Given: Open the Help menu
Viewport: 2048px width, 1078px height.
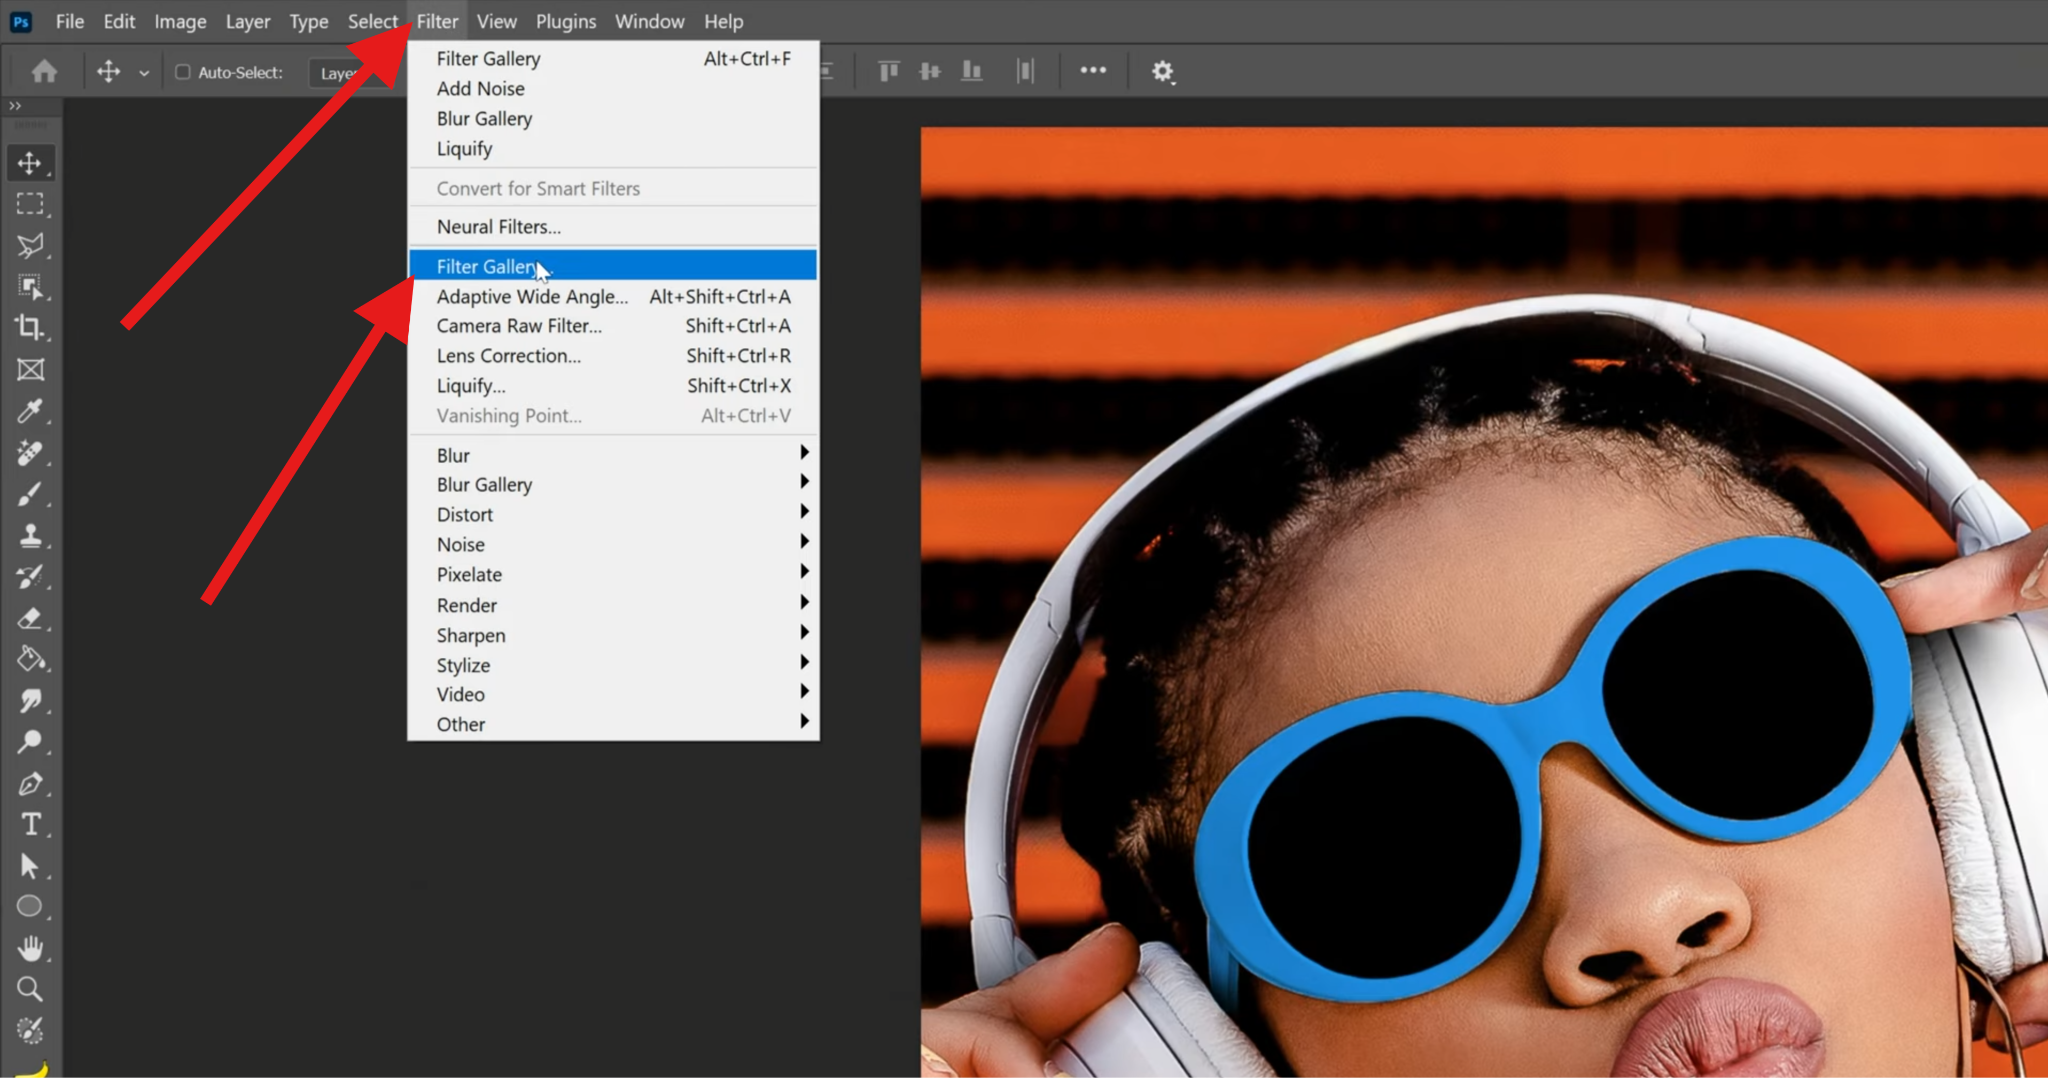Looking at the screenshot, I should tap(724, 21).
